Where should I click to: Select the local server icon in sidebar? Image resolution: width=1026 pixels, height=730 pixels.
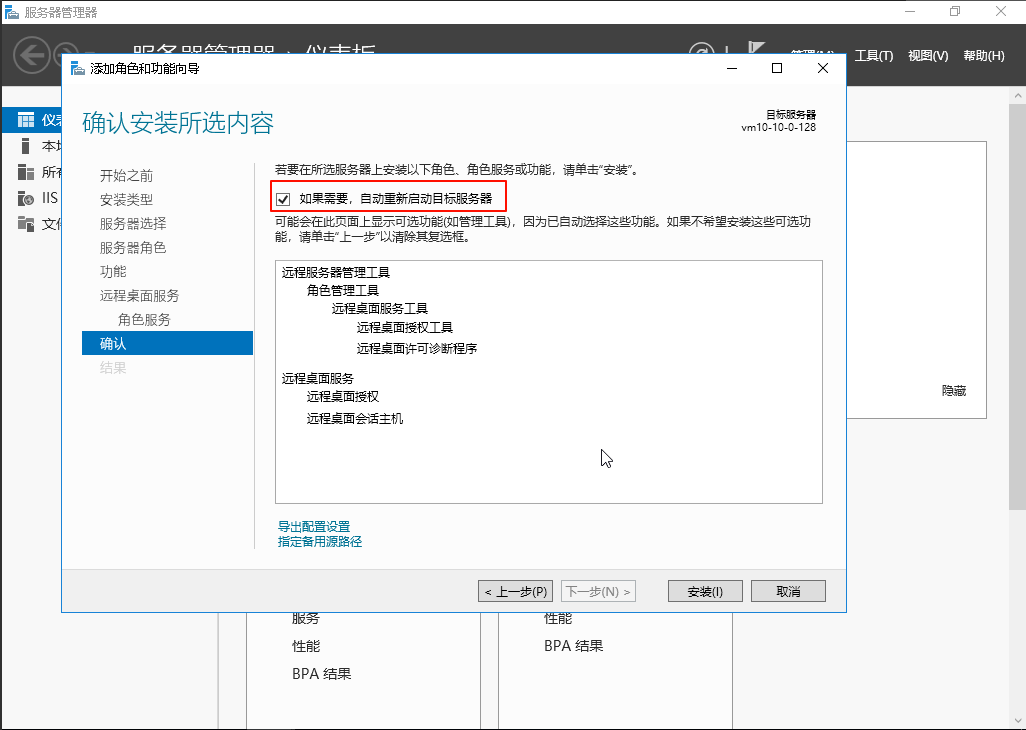(25, 146)
